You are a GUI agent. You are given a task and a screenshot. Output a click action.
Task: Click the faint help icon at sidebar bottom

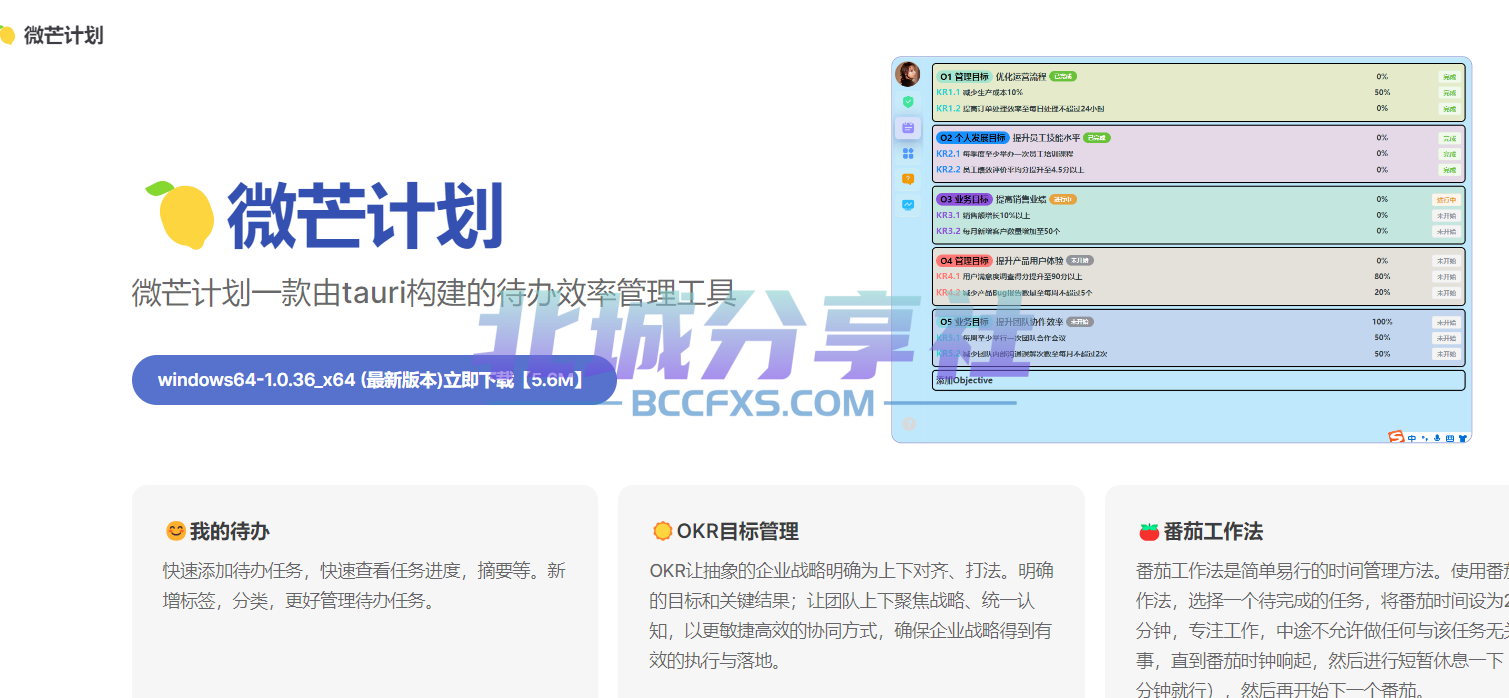[909, 424]
